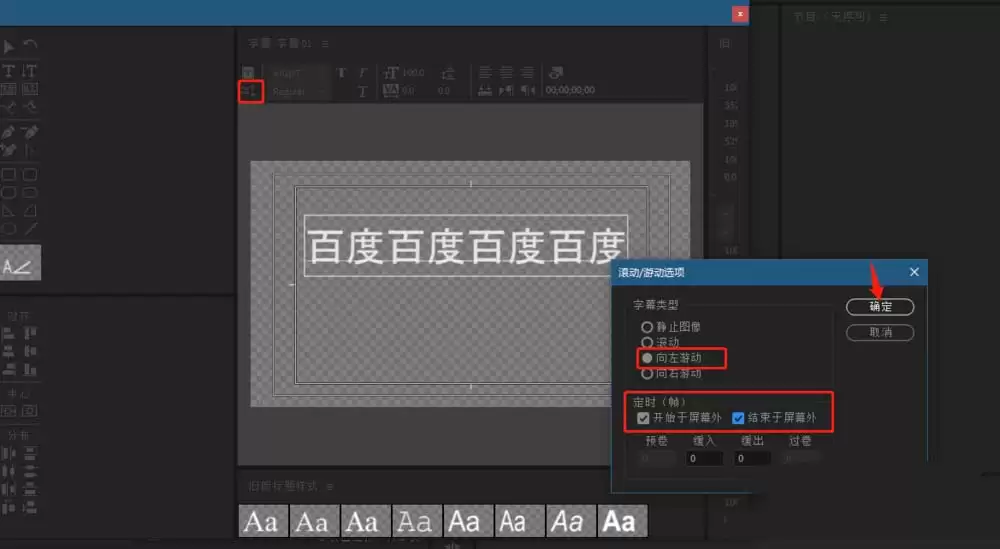Align title text center

(x=506, y=73)
